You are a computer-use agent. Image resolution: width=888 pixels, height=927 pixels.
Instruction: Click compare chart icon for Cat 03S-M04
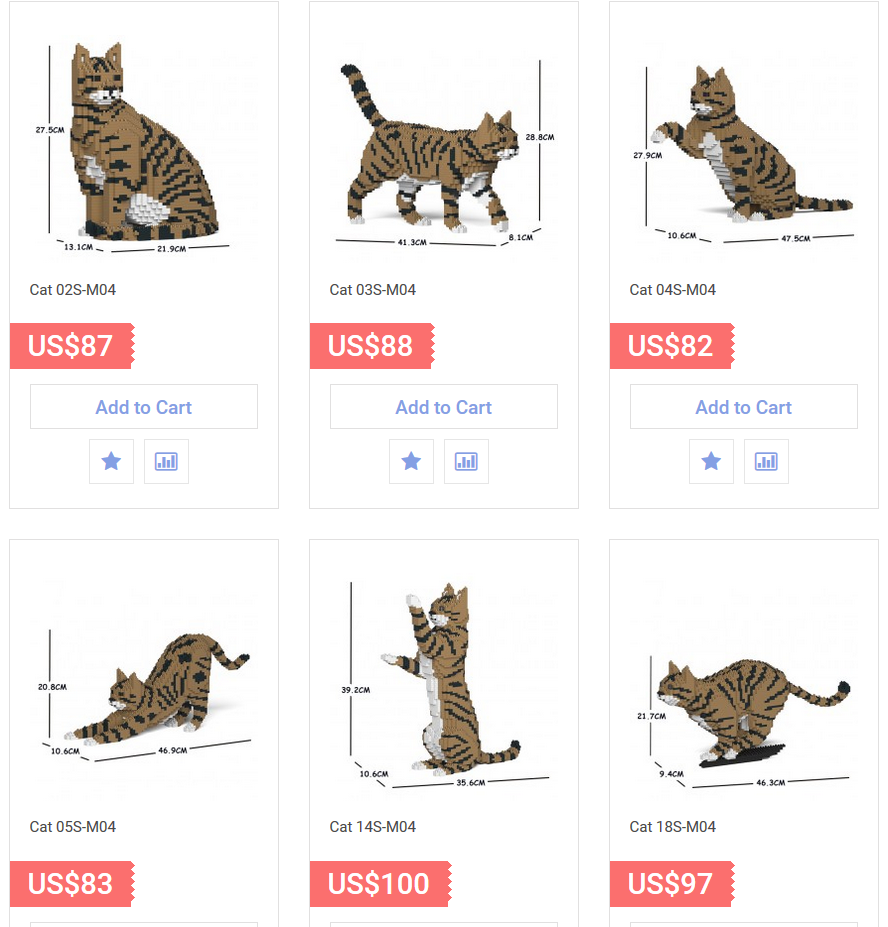pyautogui.click(x=466, y=461)
